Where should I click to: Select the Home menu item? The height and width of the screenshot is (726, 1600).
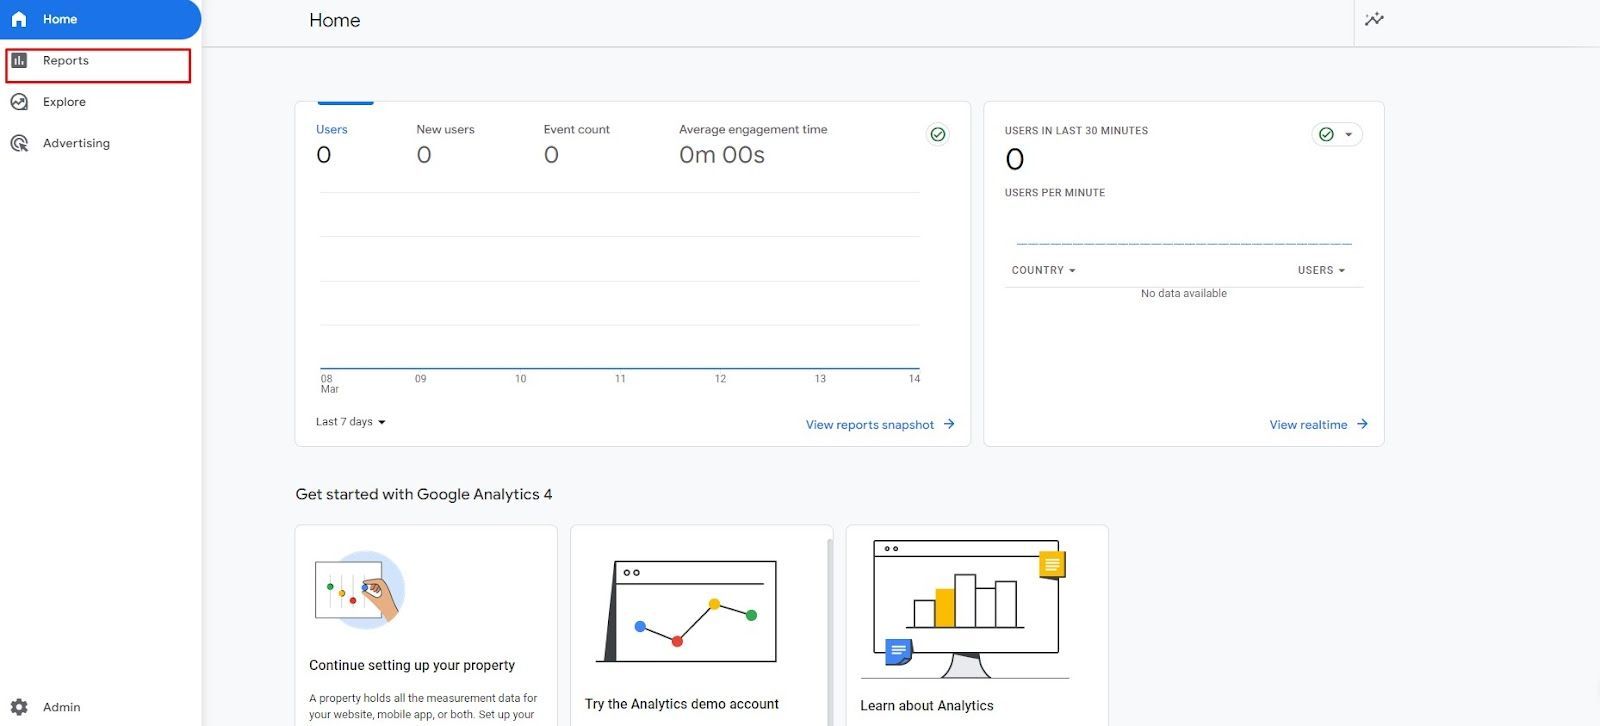[x=100, y=19]
